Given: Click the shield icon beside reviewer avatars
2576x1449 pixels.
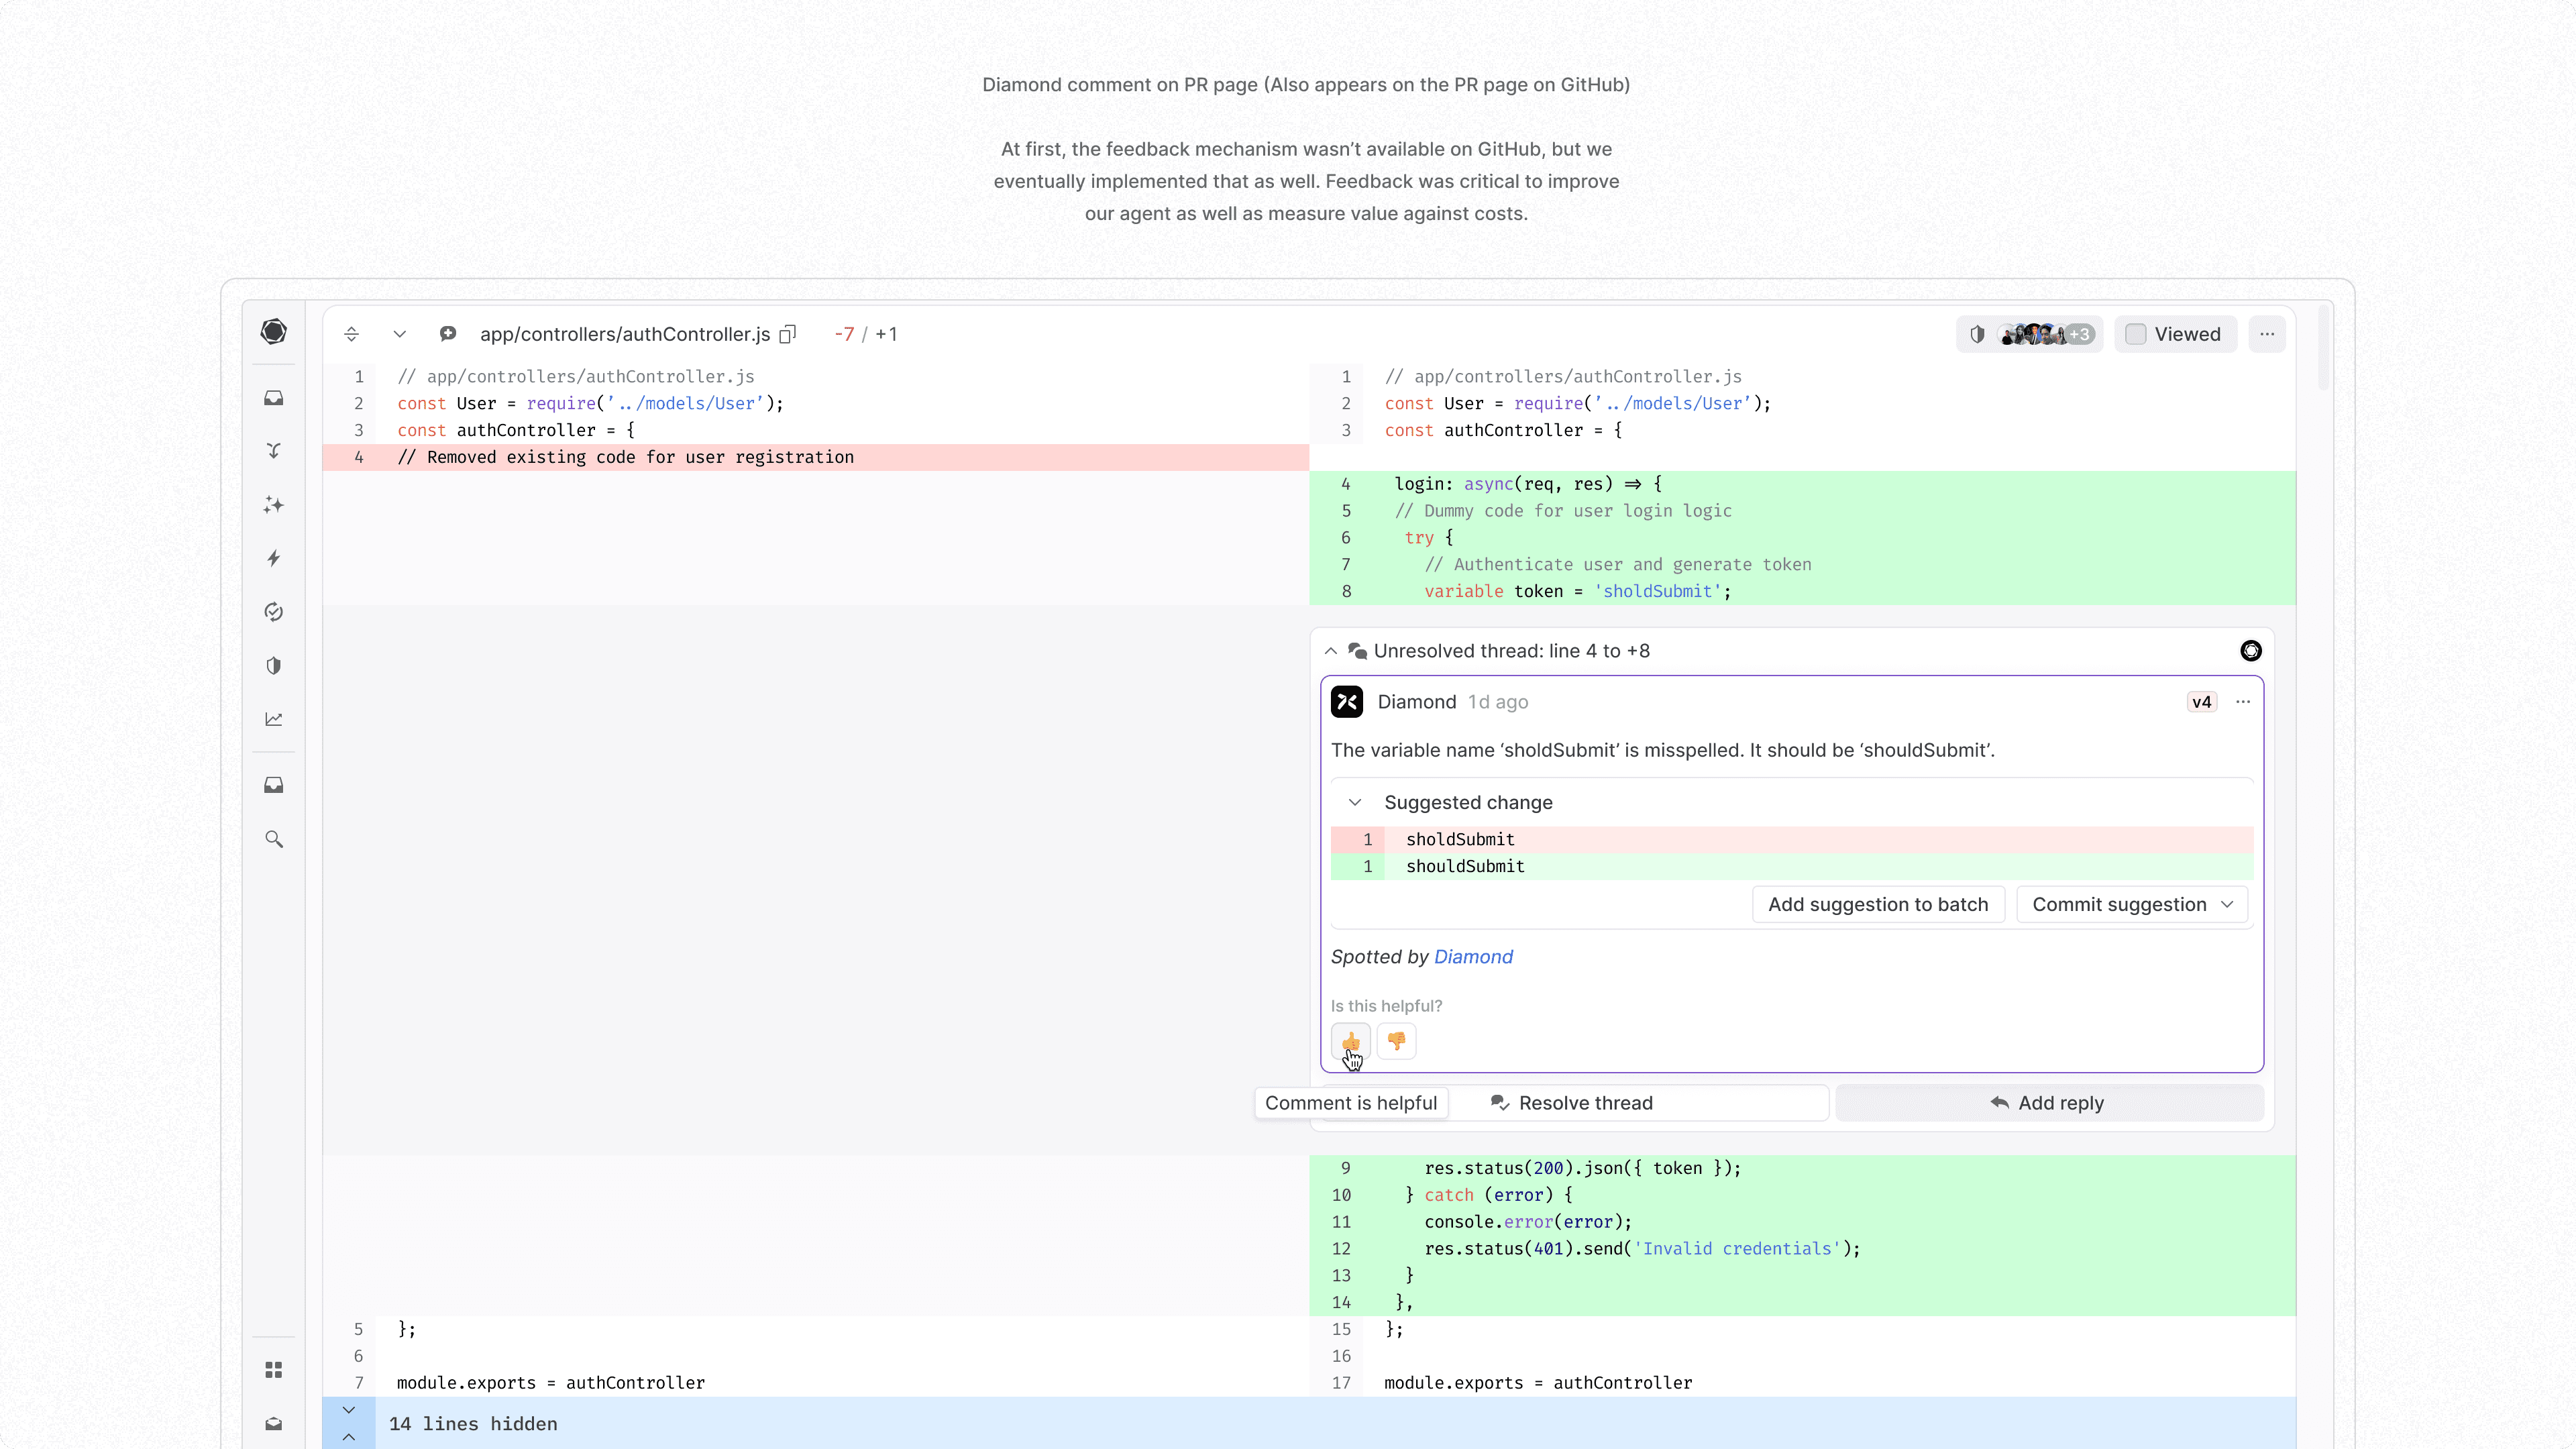Looking at the screenshot, I should coord(1977,334).
